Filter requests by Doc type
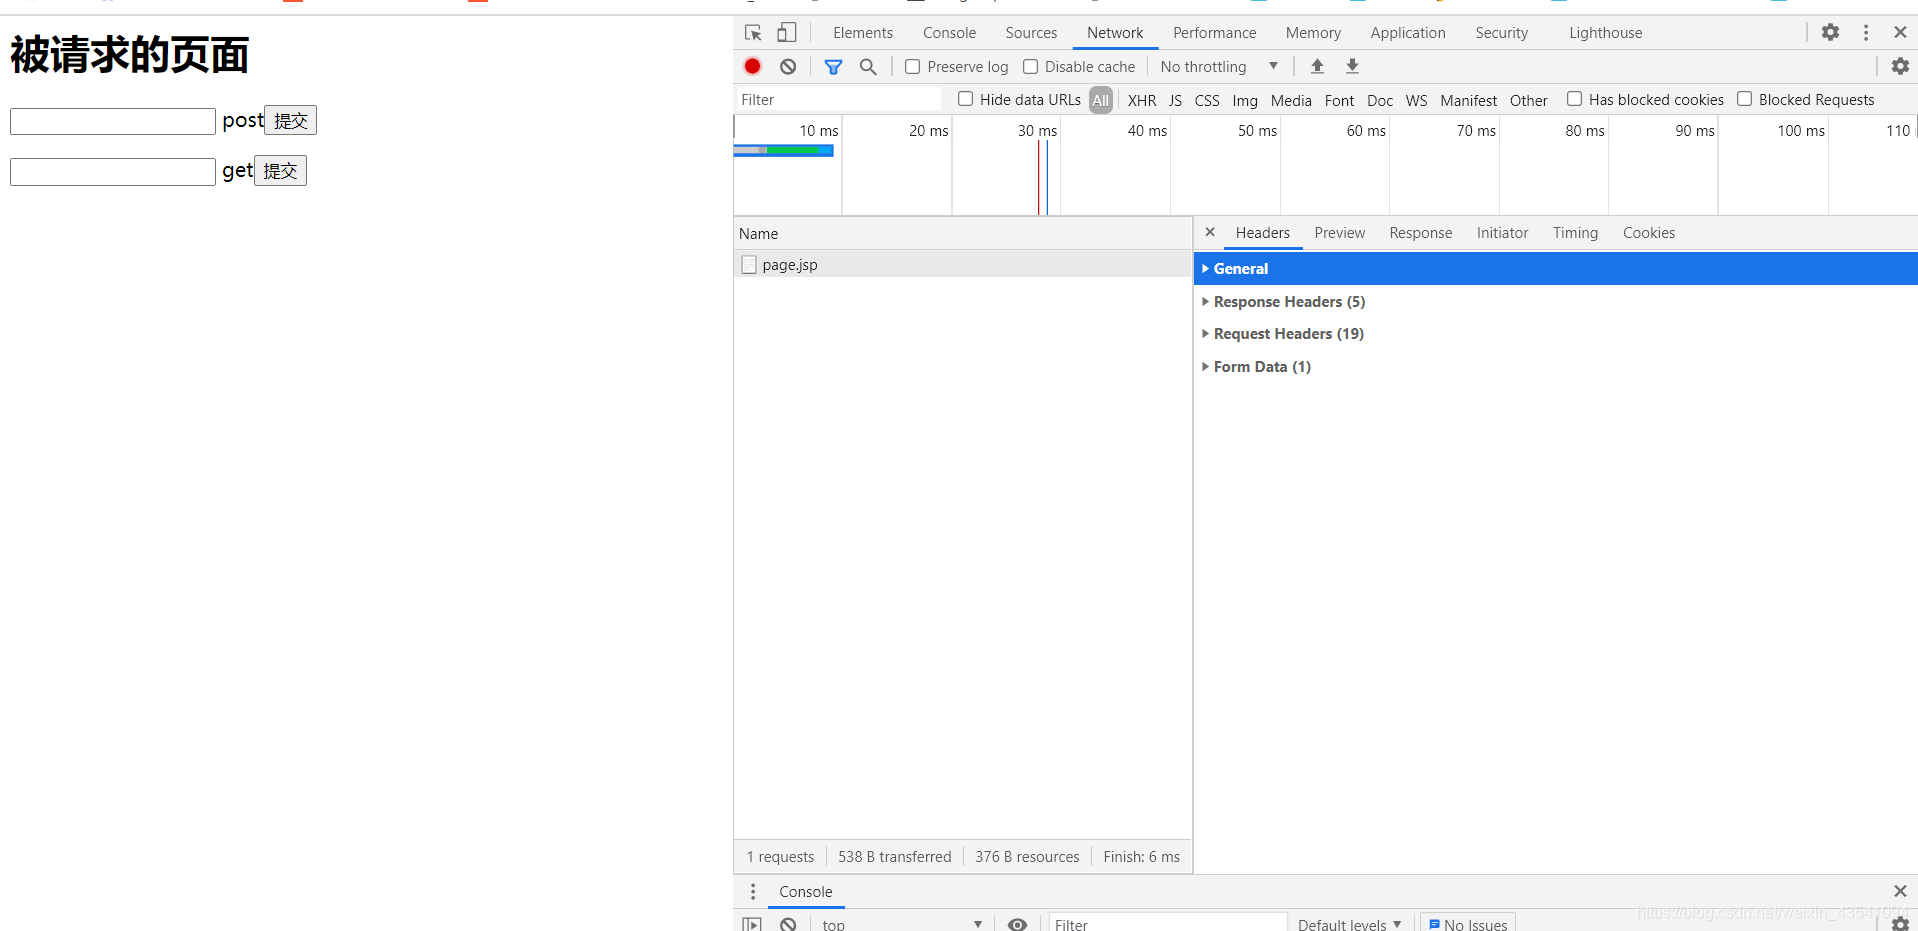The image size is (1918, 931). coord(1379,100)
